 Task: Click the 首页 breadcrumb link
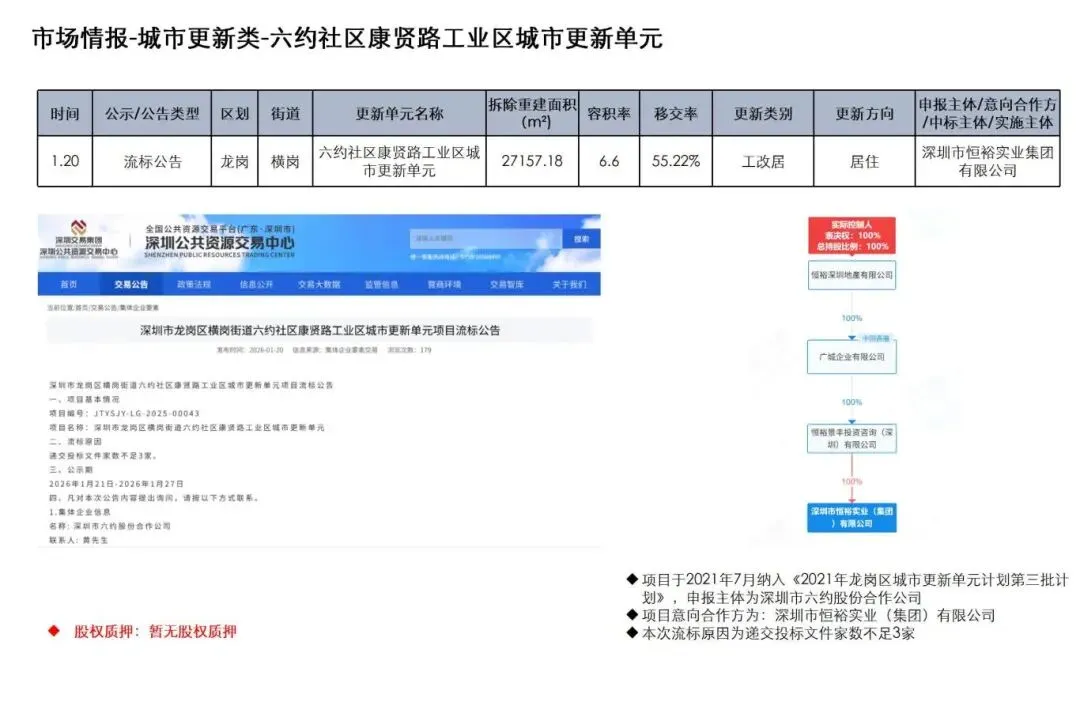coord(81,308)
